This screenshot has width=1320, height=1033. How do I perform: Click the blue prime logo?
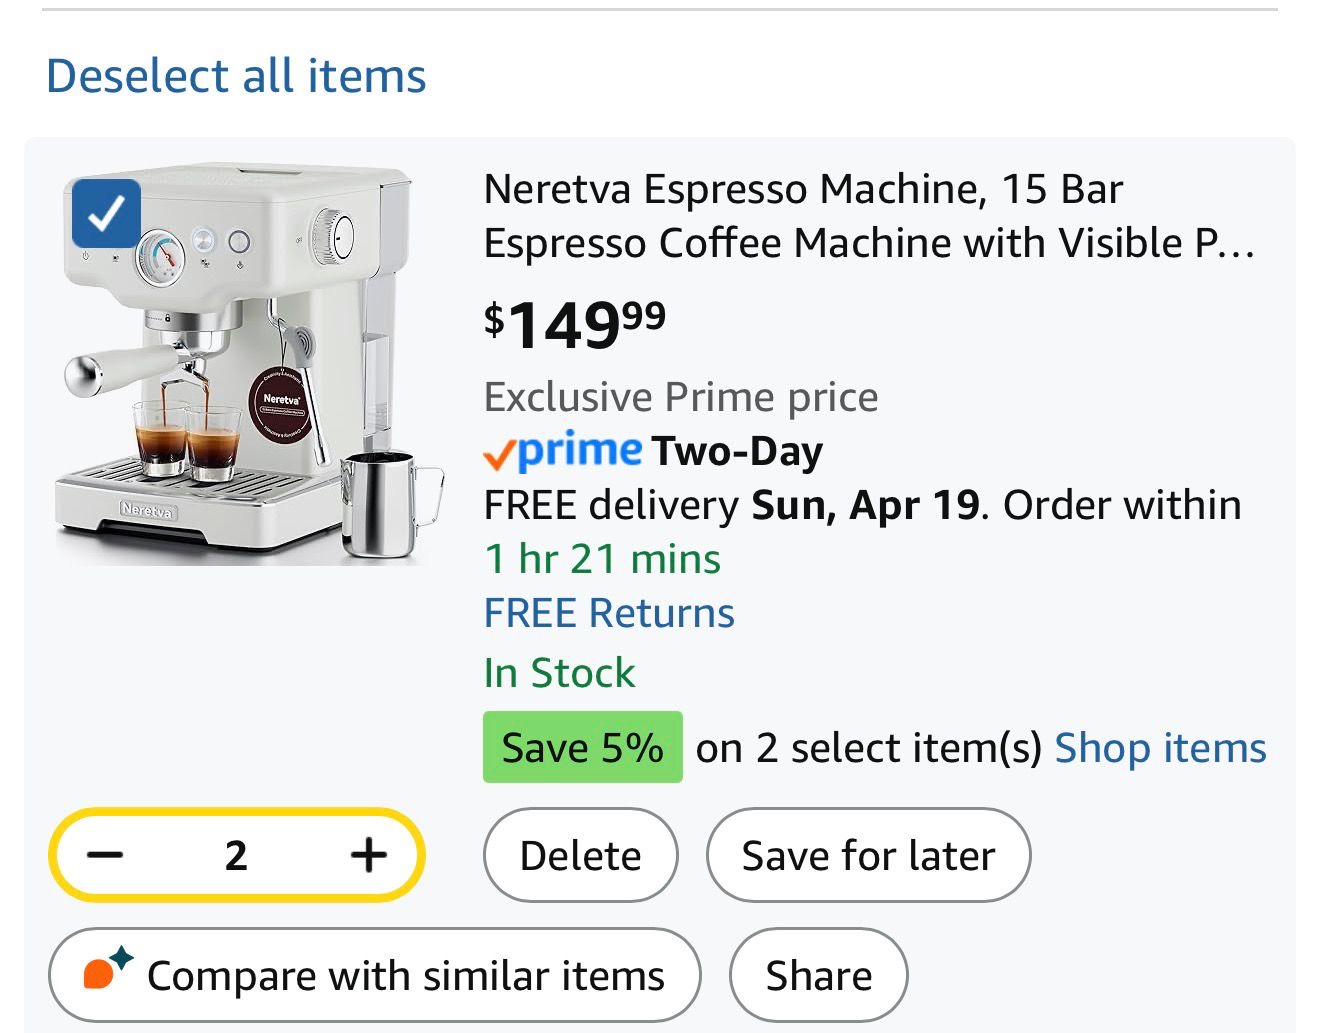pos(580,450)
